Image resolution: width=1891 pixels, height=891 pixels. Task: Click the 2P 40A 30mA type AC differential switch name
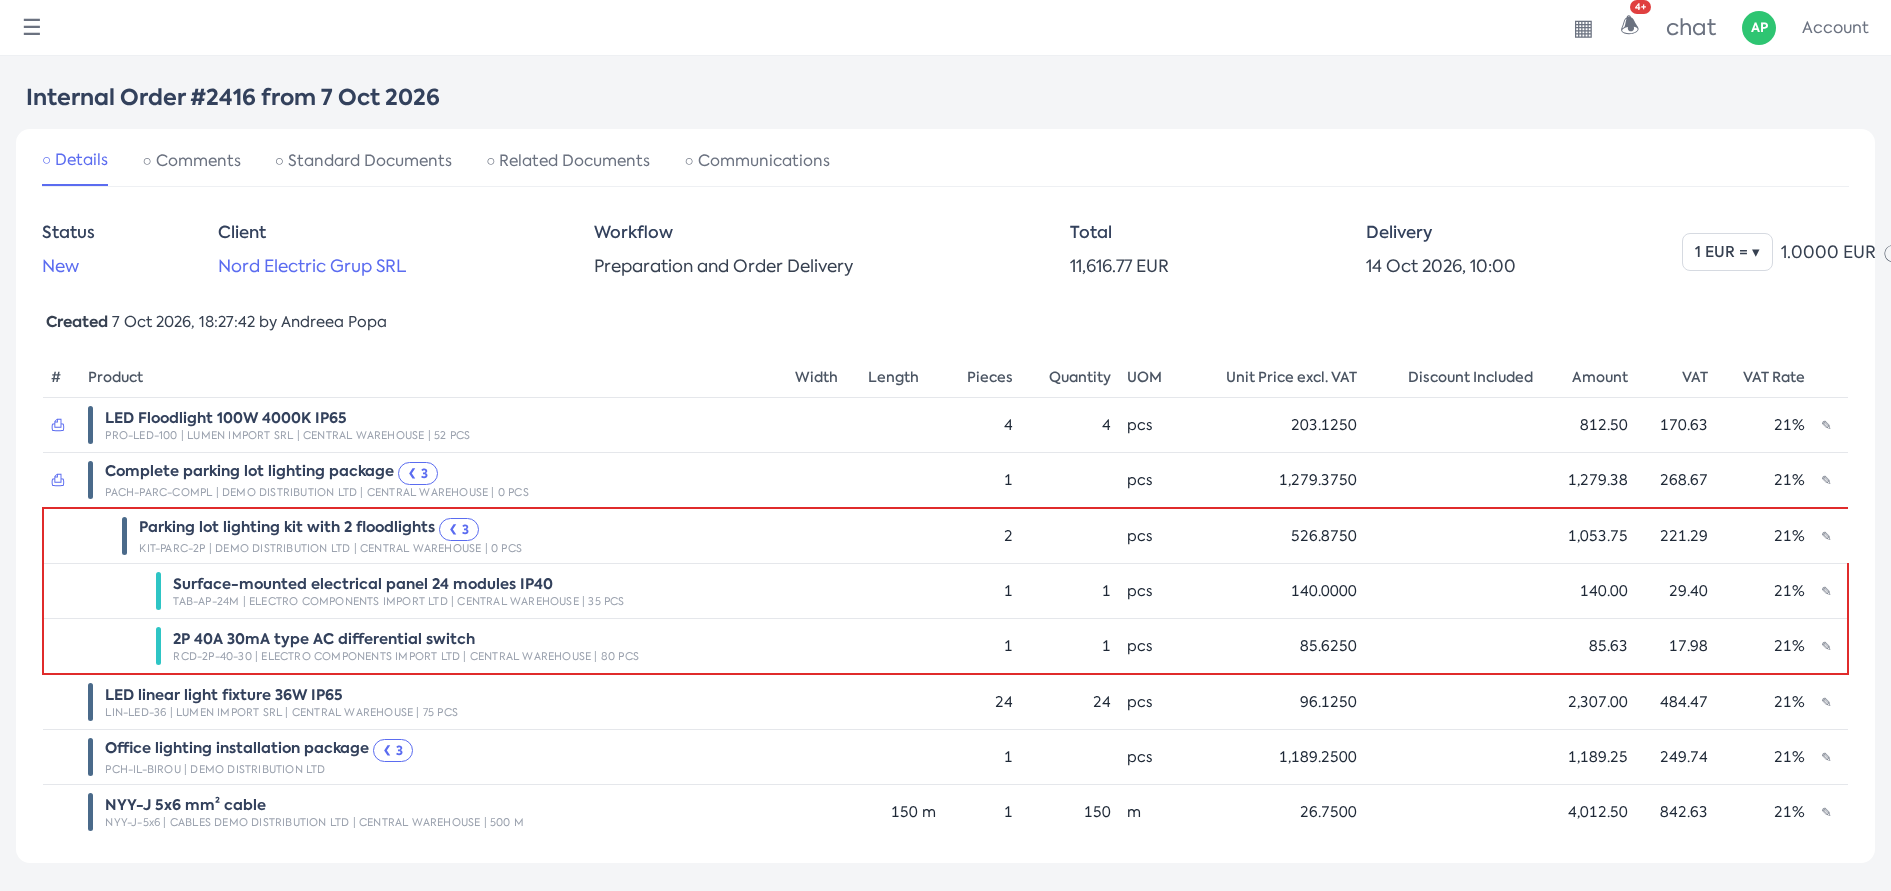324,639
